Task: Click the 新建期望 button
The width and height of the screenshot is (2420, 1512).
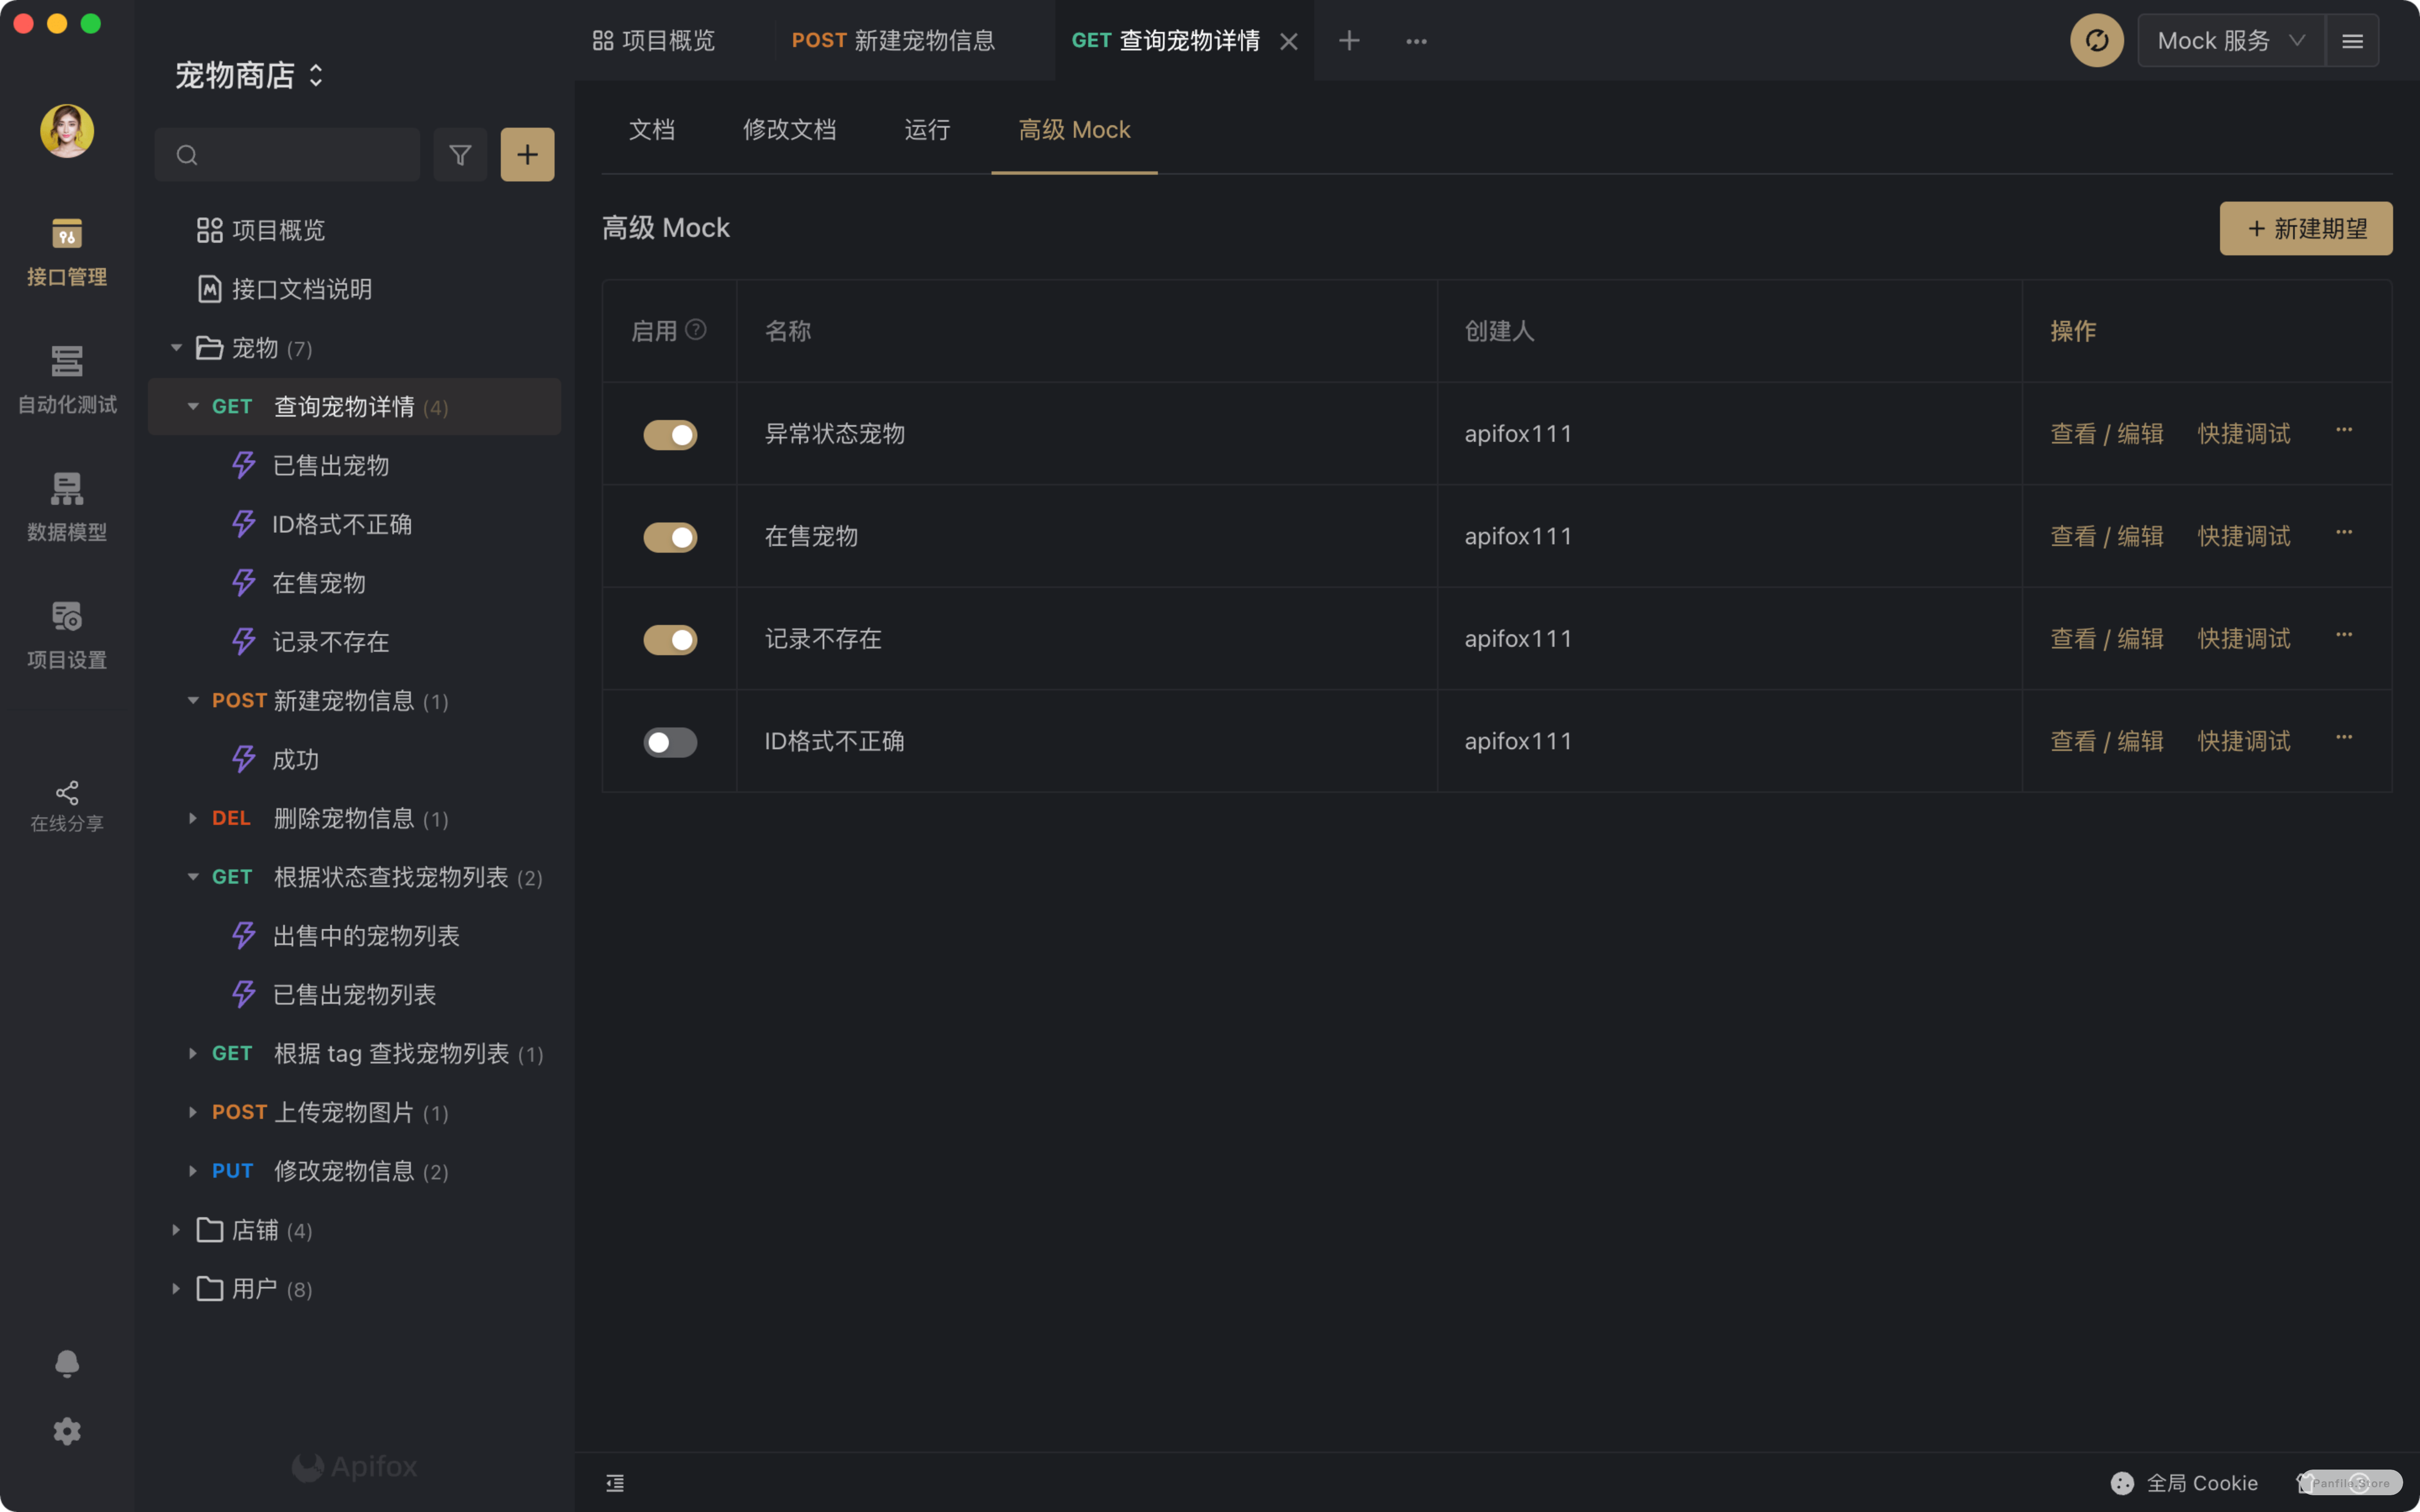Action: [x=2306, y=229]
